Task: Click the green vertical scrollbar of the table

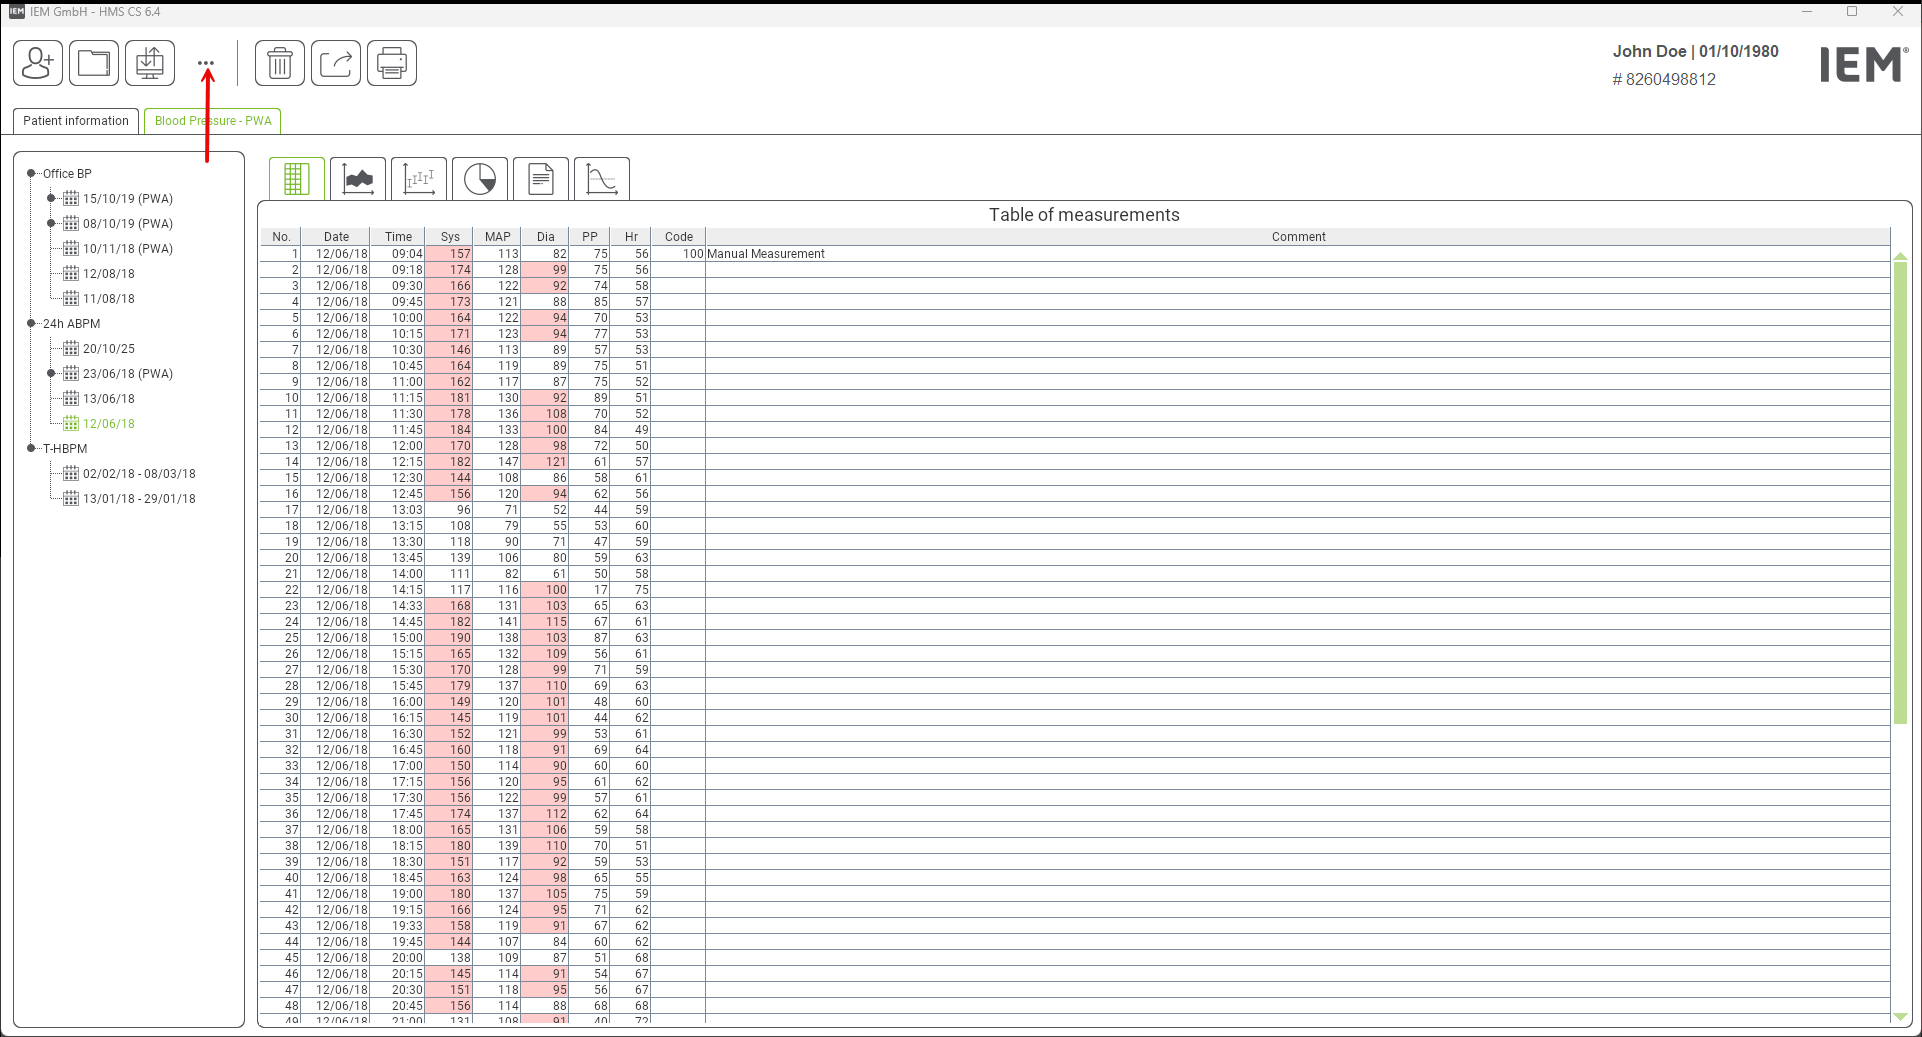Action: click(x=1900, y=490)
